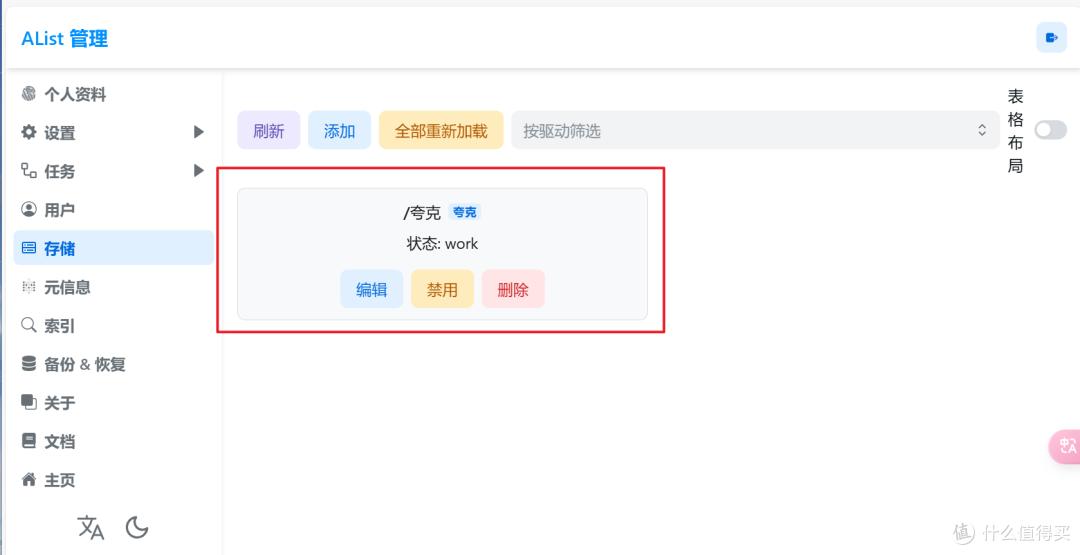The height and width of the screenshot is (555, 1080).
Task: Open the 元信息 menu item
Action: [x=67, y=287]
